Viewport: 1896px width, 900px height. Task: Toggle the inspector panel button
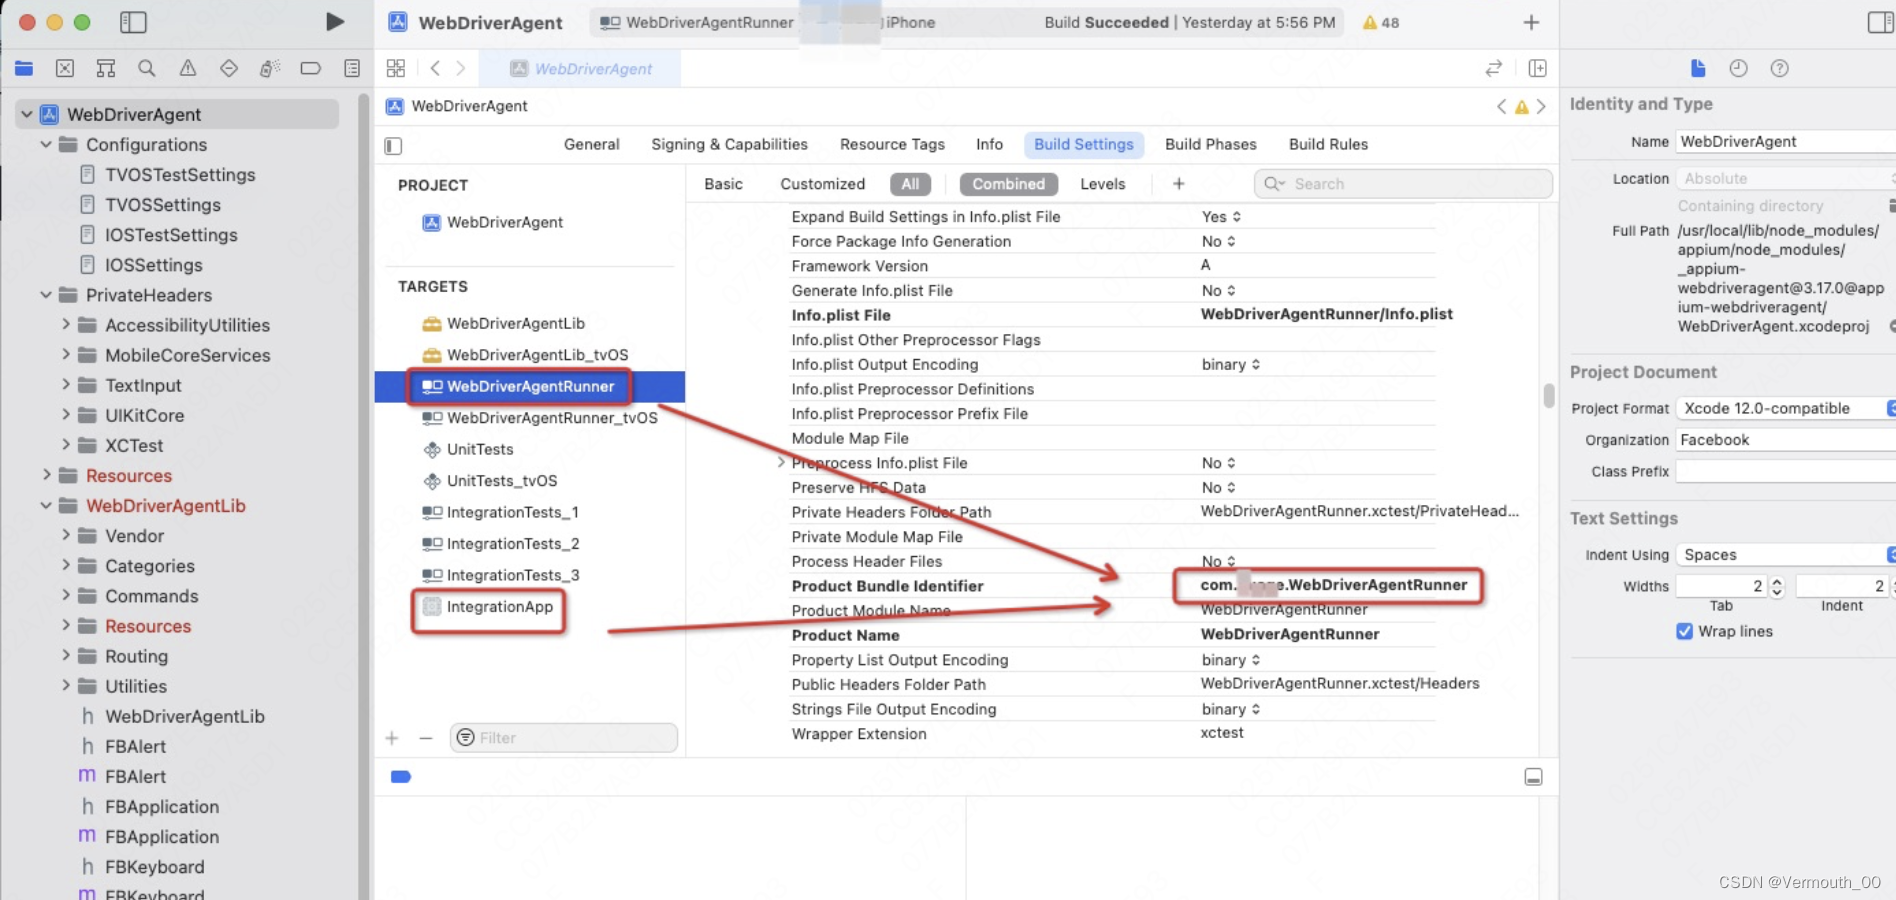coord(1880,22)
